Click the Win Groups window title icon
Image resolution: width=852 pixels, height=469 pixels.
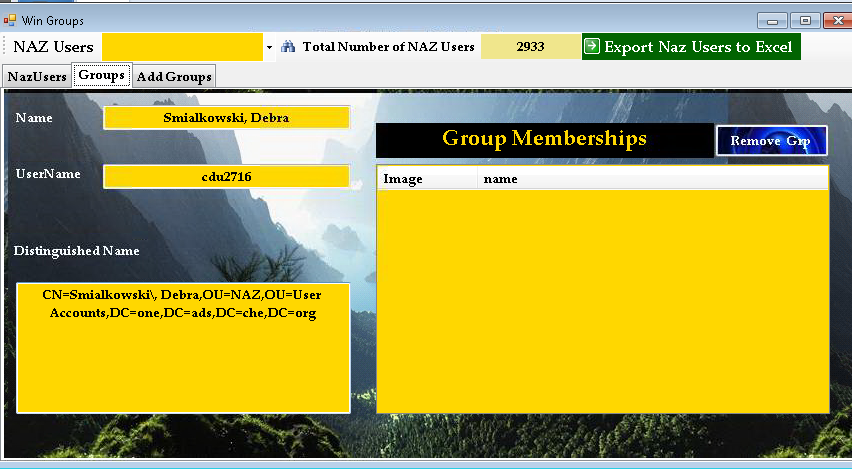click(10, 21)
